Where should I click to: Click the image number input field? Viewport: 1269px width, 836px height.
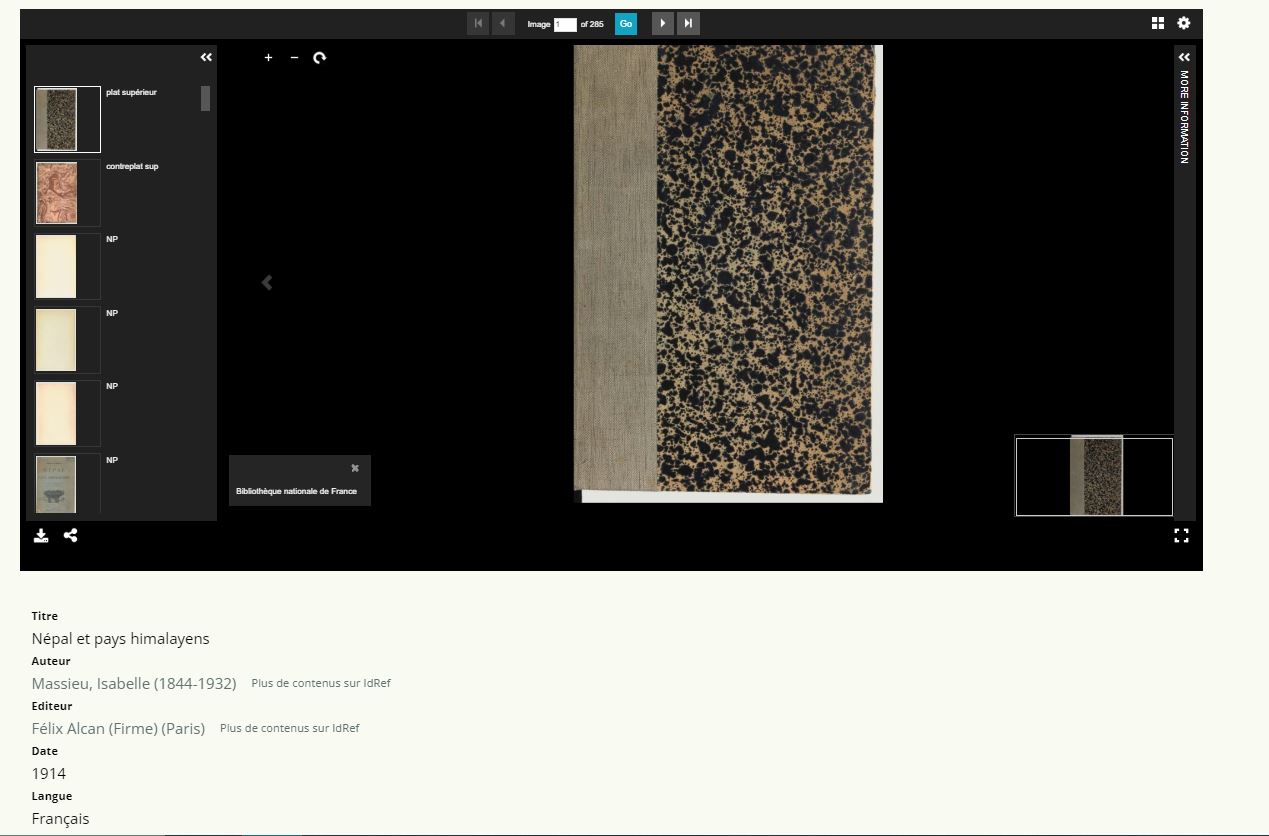pyautogui.click(x=565, y=24)
